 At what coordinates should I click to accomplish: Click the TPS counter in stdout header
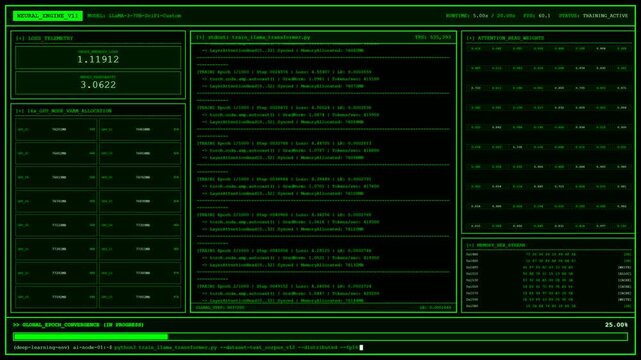tap(433, 37)
